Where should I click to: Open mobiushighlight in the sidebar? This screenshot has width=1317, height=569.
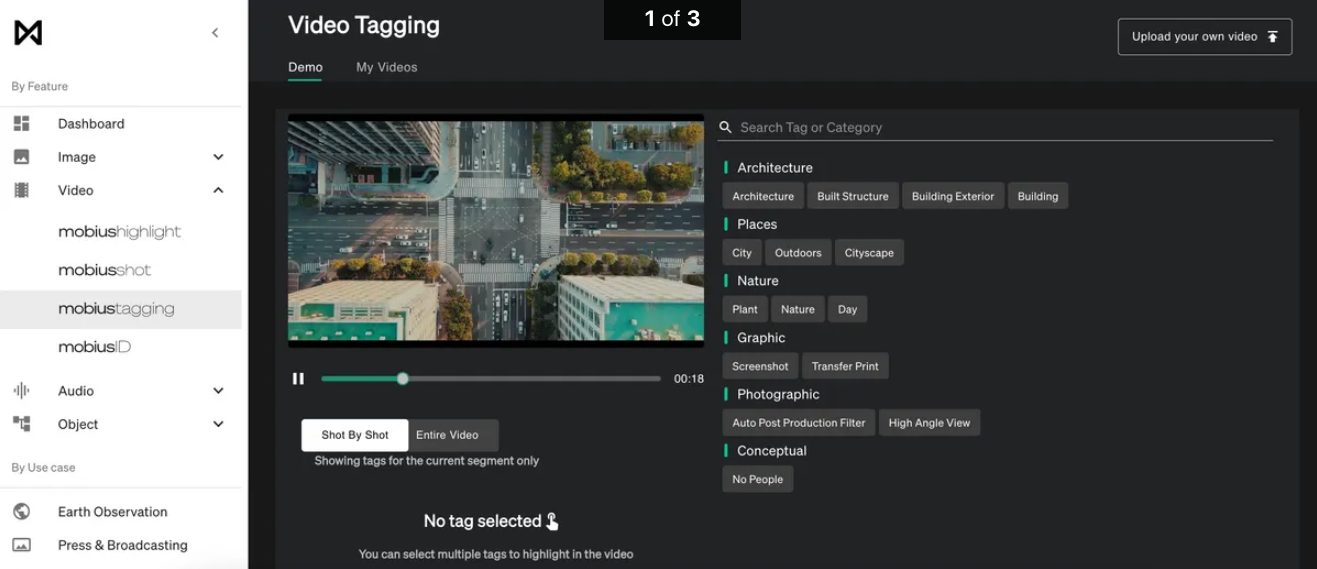119,232
